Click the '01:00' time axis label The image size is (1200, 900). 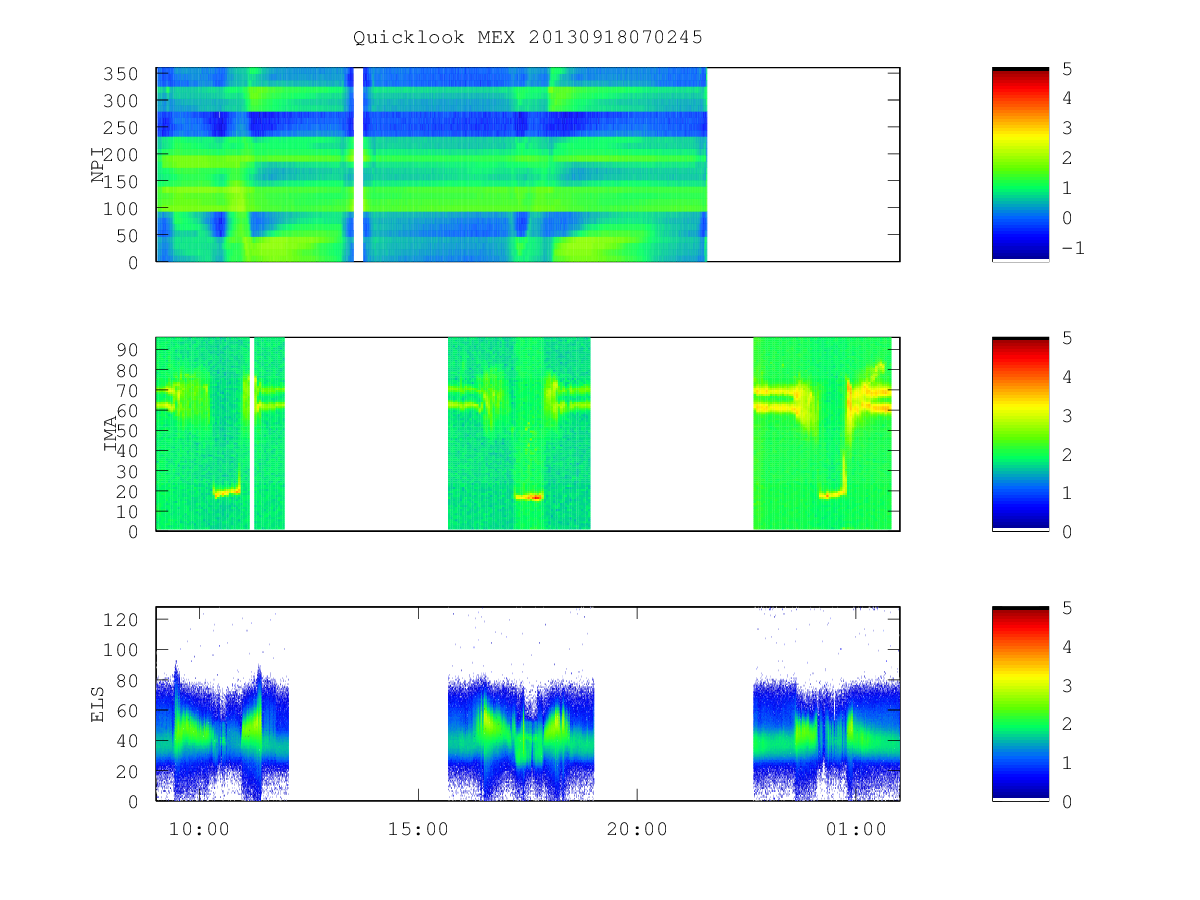click(856, 829)
